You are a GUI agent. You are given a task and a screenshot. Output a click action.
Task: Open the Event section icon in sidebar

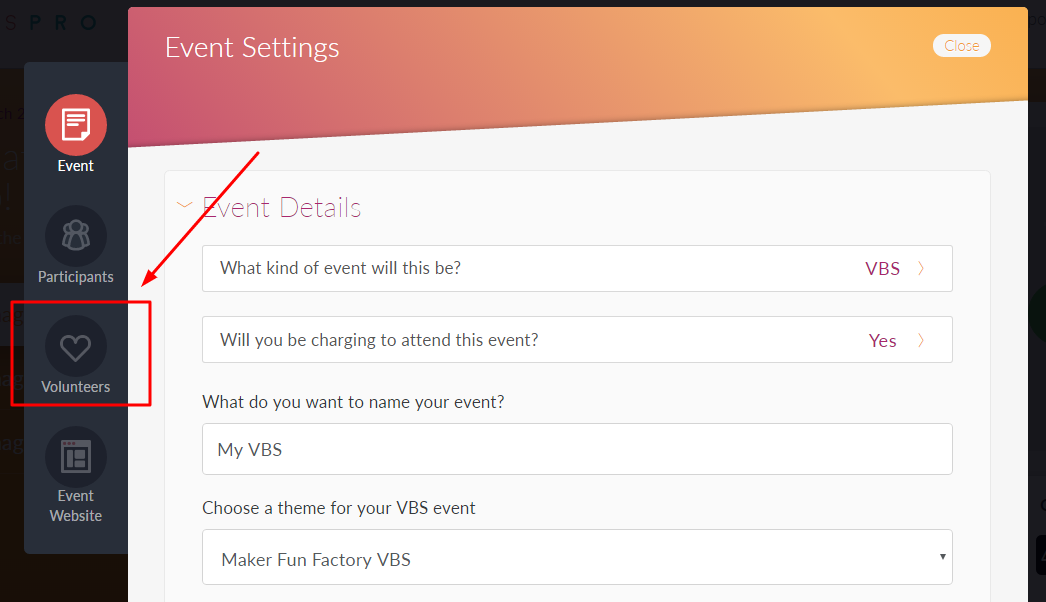[x=76, y=125]
